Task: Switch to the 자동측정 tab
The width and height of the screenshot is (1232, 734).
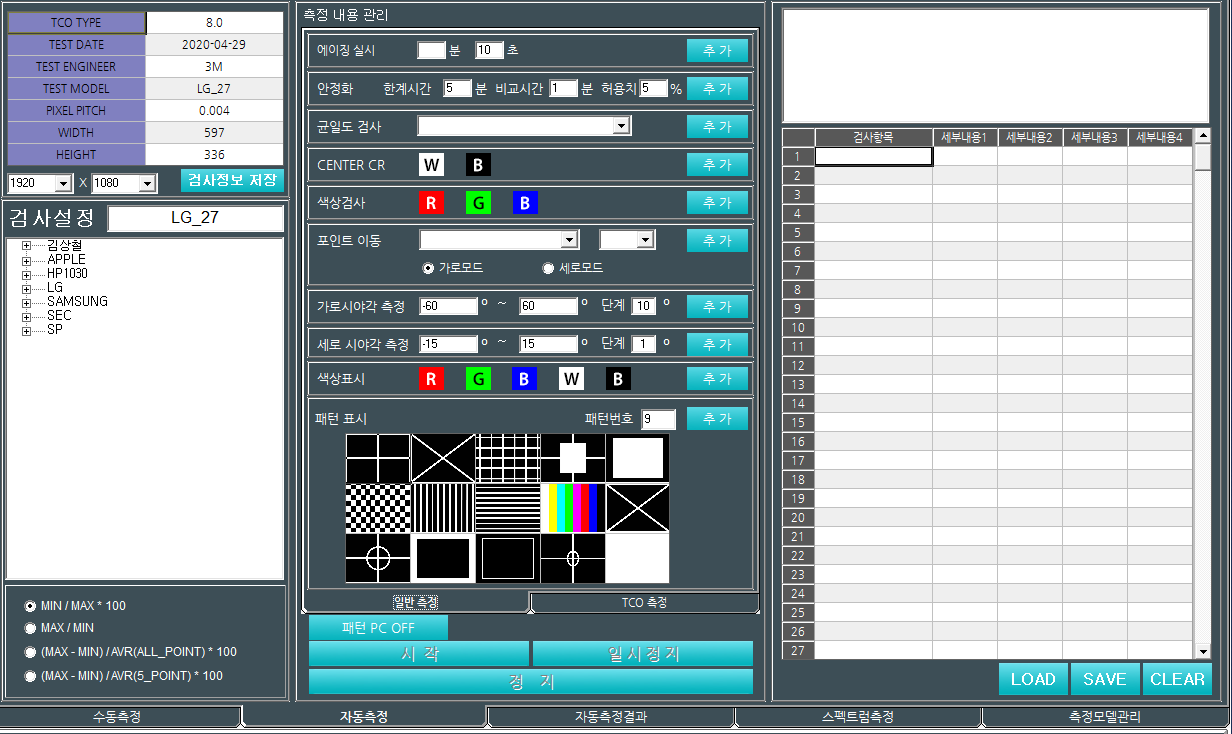Action: [364, 717]
